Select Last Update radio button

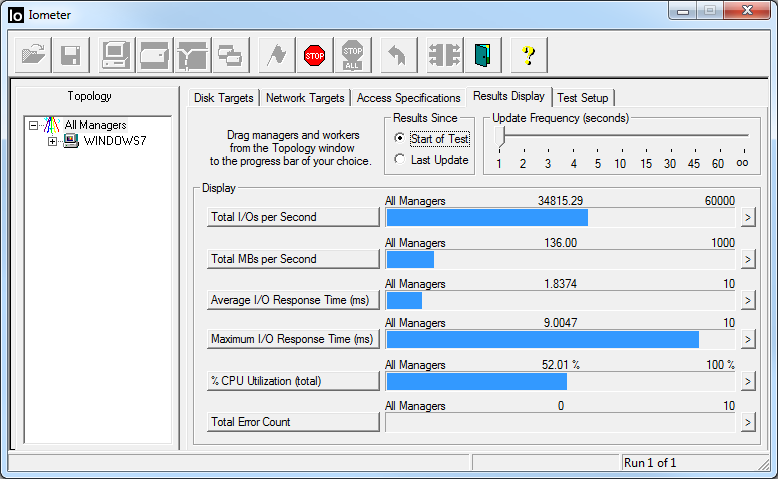tap(399, 159)
